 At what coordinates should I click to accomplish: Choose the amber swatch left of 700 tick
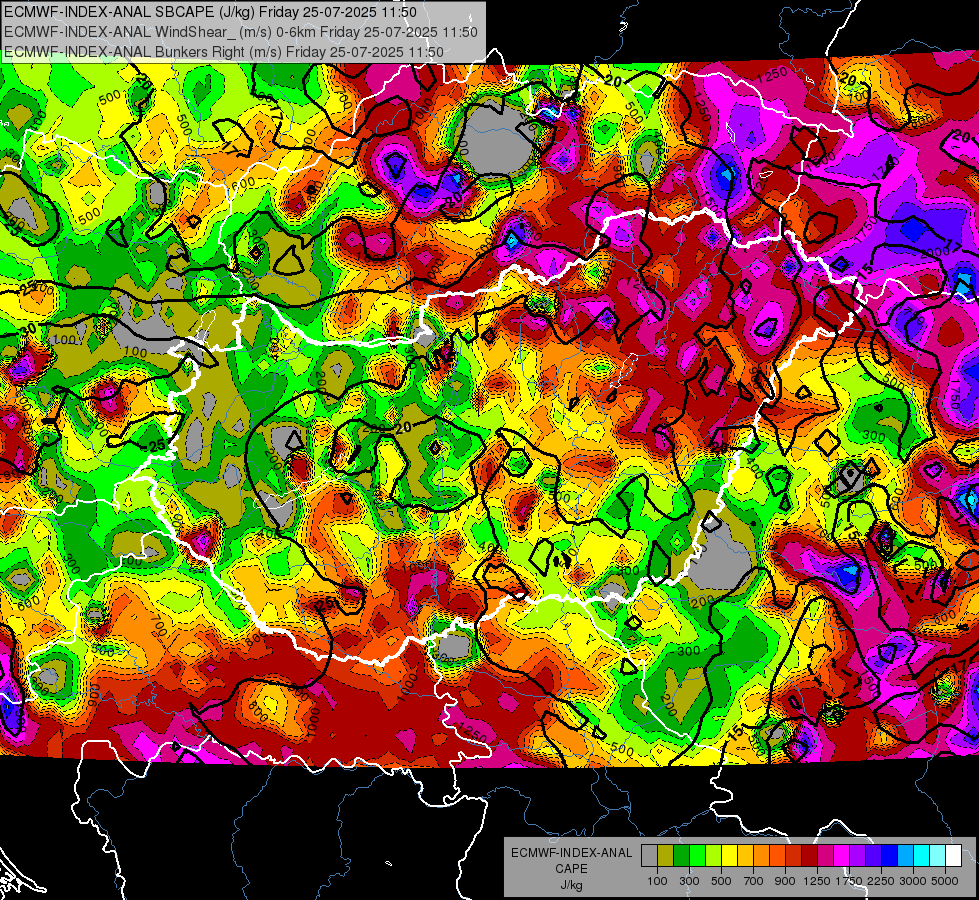click(x=745, y=856)
